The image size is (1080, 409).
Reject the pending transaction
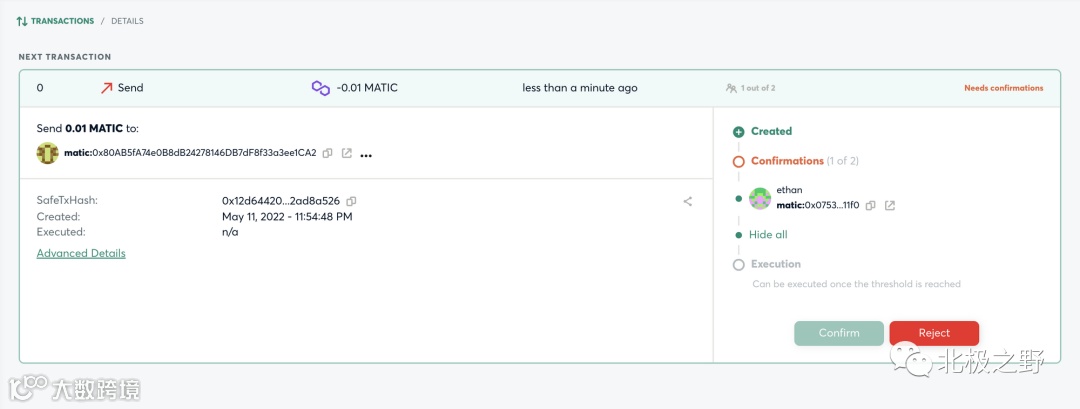934,333
